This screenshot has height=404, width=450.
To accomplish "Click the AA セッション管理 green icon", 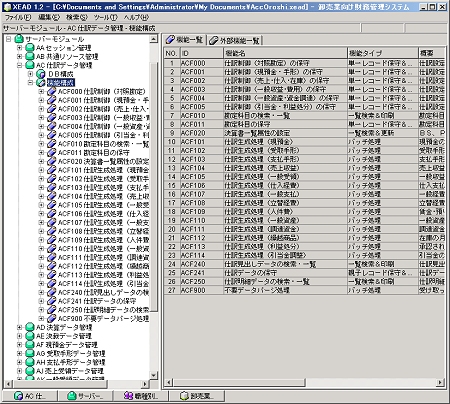I will click(30, 48).
